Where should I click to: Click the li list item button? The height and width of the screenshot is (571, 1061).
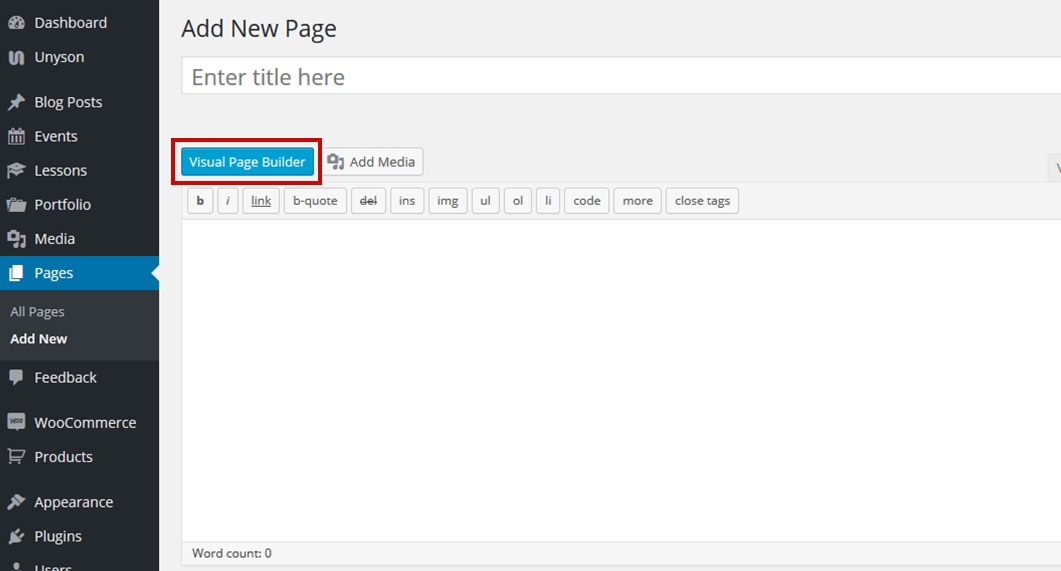pos(548,201)
